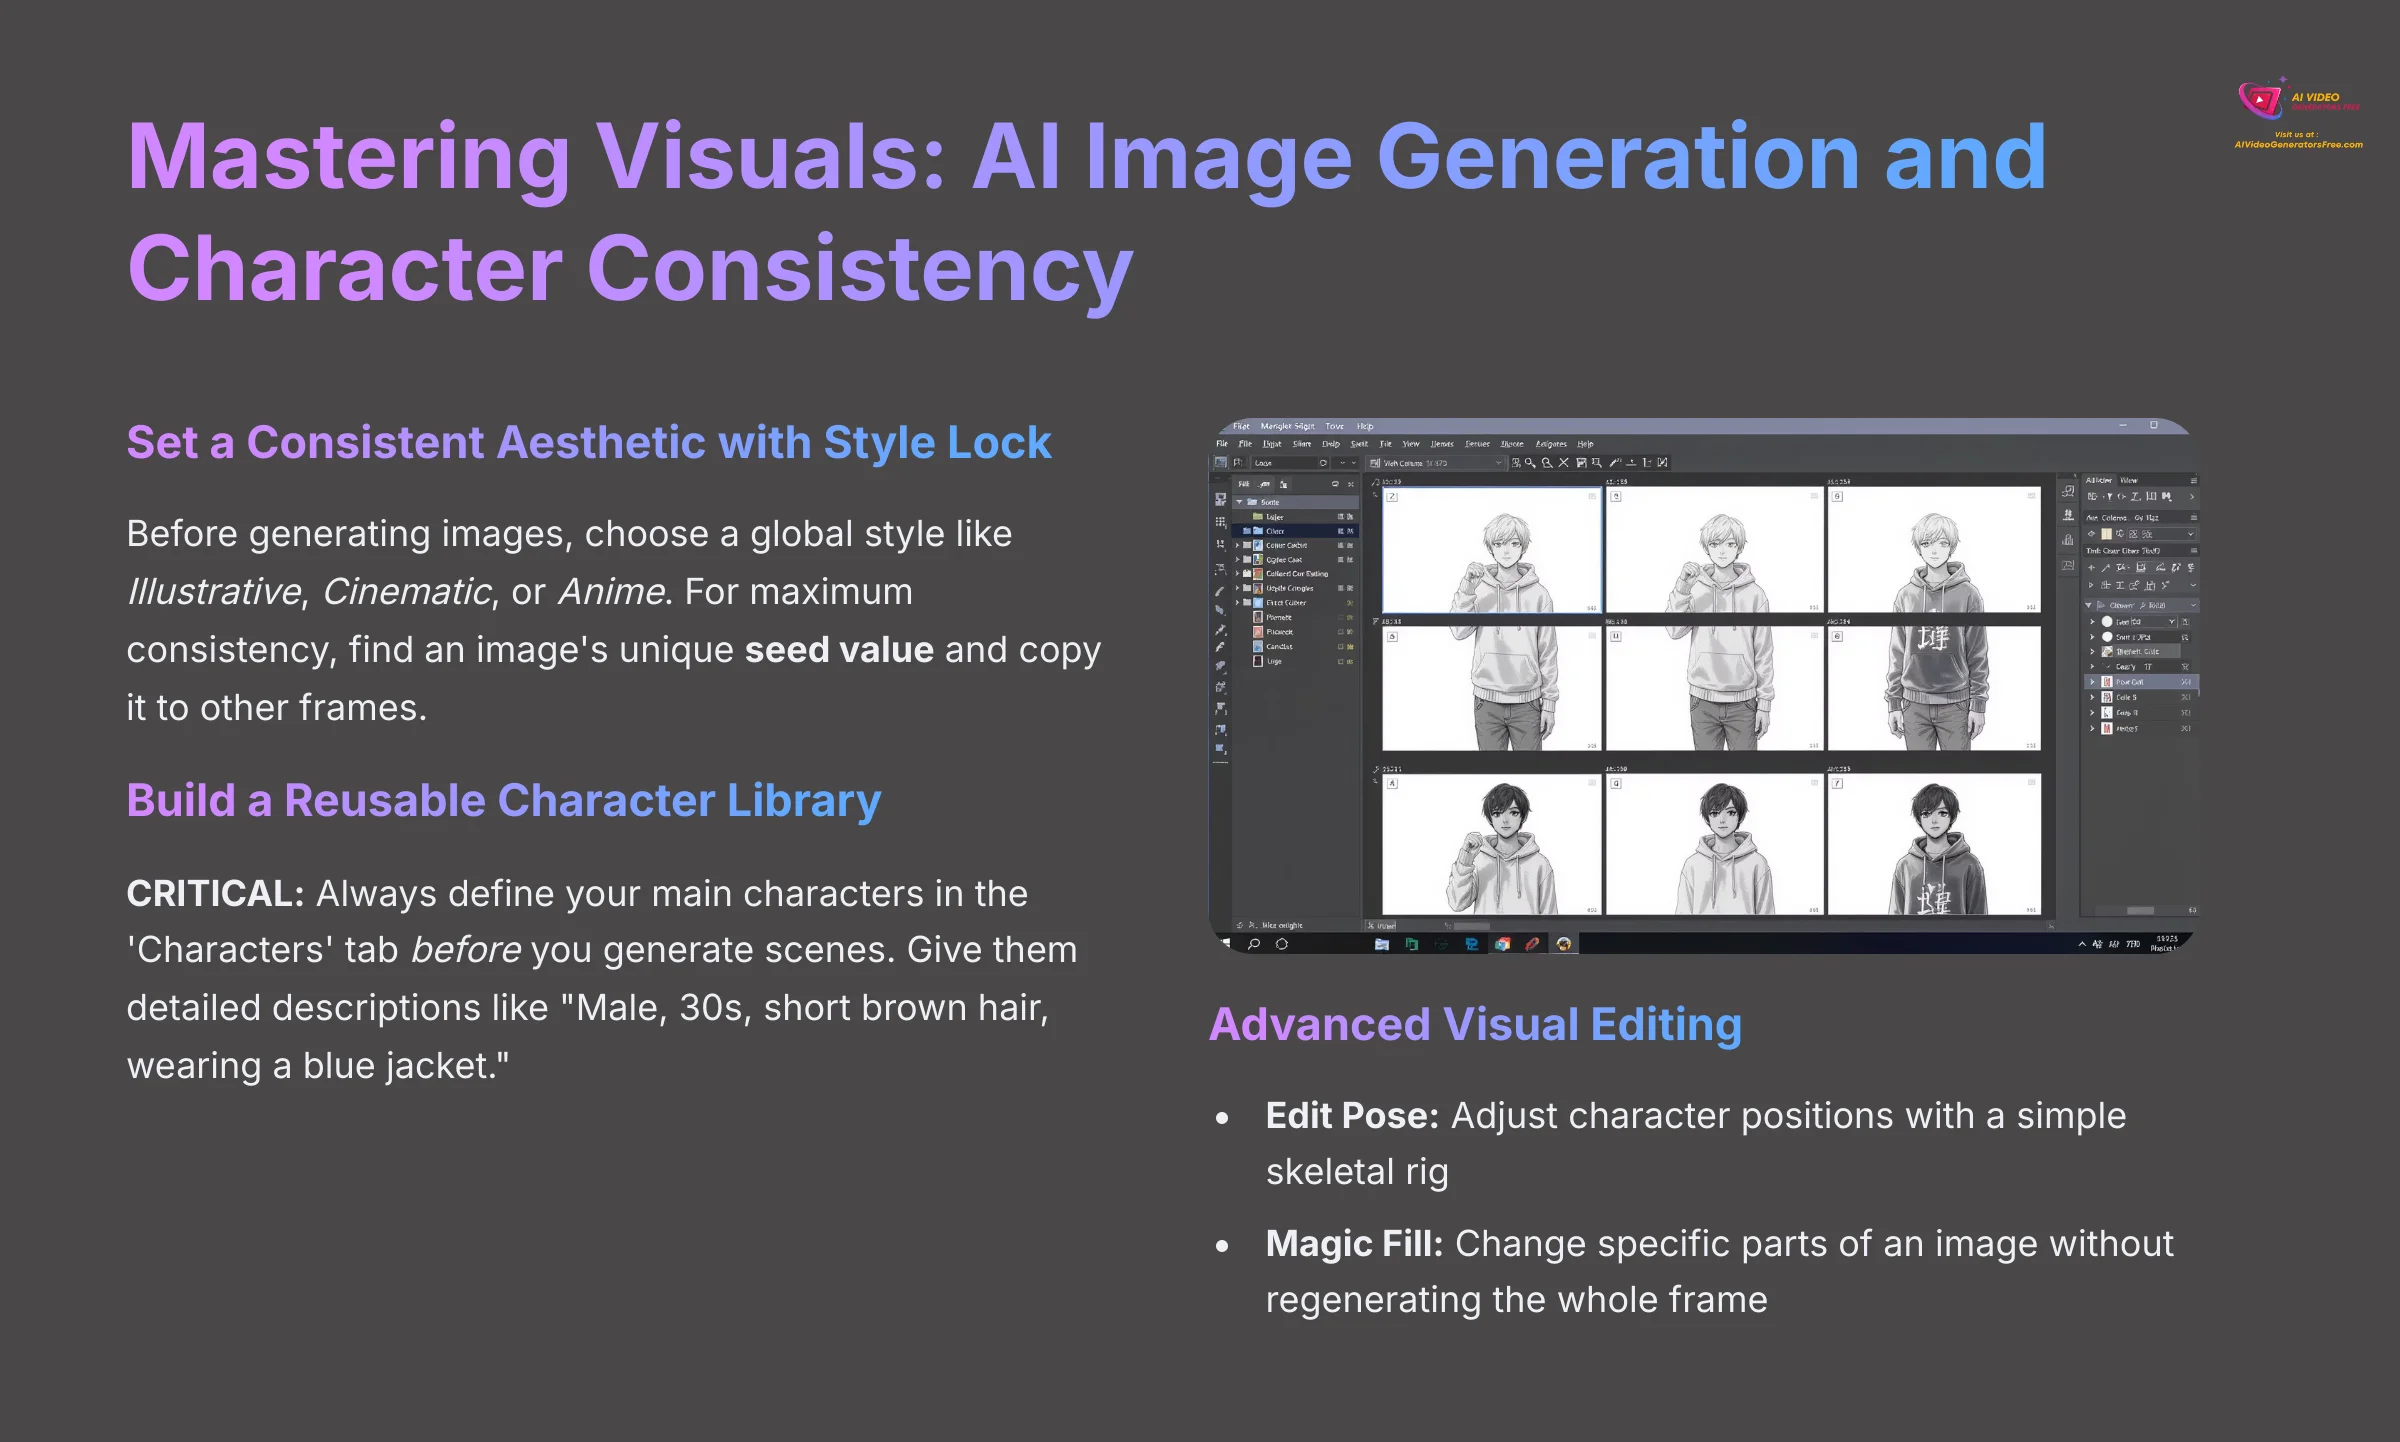This screenshot has height=1442, width=2400.
Task: Click the X delete icon in the top toolbar
Action: (1563, 463)
